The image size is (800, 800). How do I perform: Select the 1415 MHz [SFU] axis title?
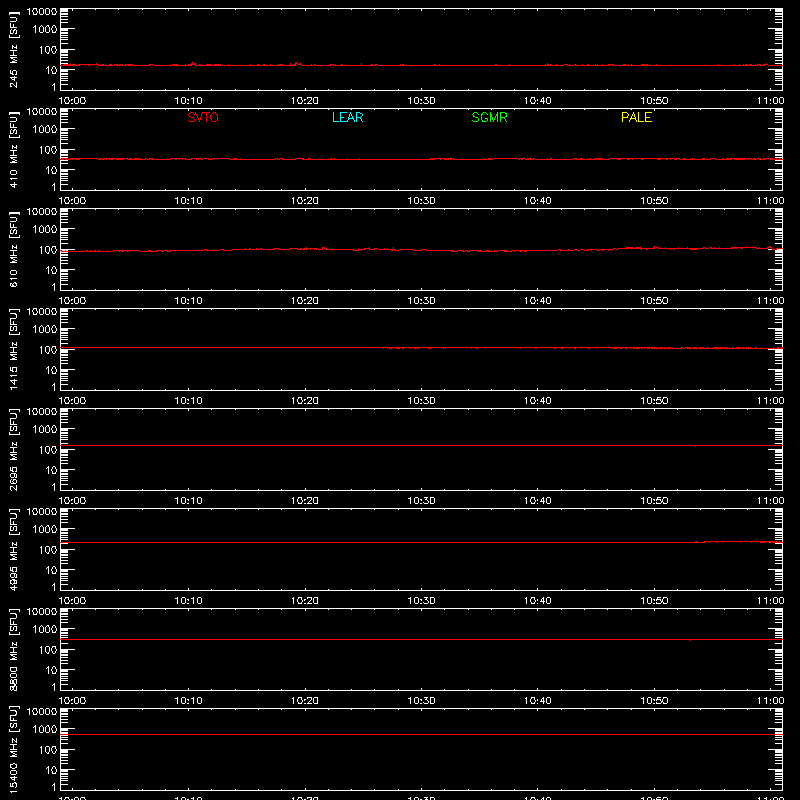13,349
